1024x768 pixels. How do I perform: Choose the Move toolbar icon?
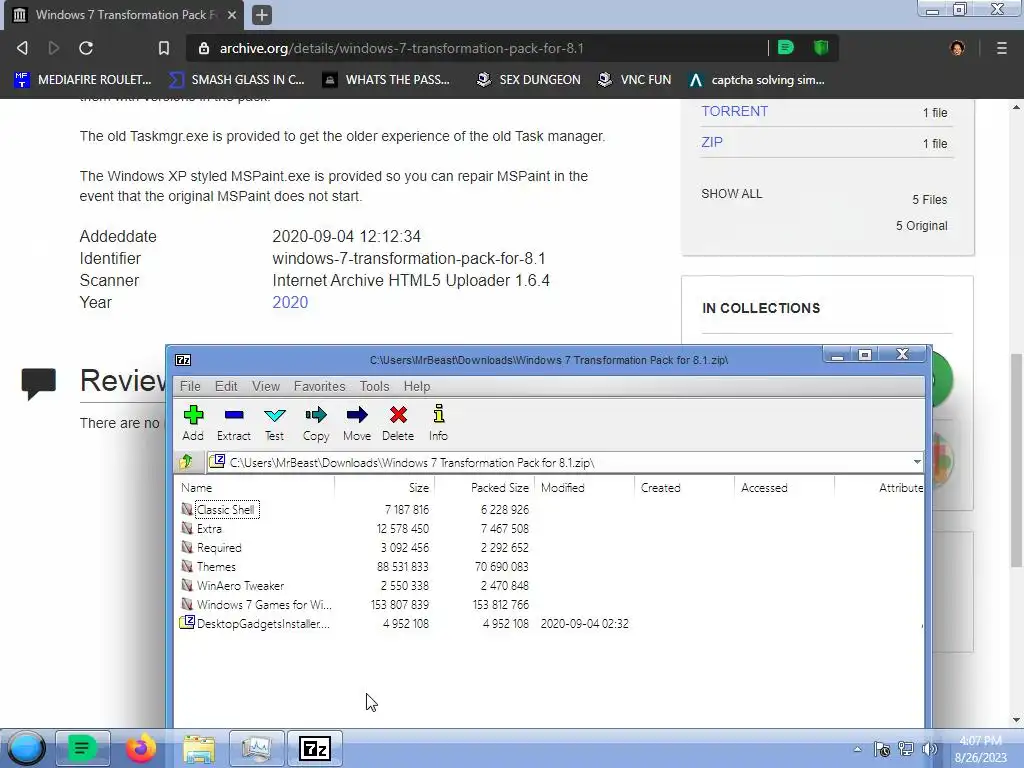pos(357,423)
